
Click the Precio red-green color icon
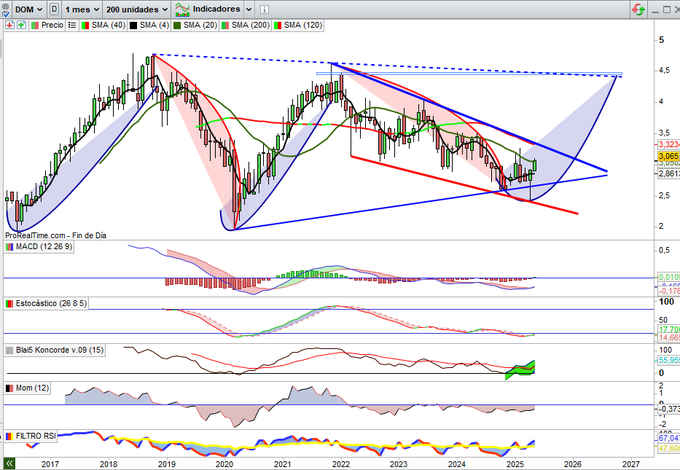tap(35, 25)
